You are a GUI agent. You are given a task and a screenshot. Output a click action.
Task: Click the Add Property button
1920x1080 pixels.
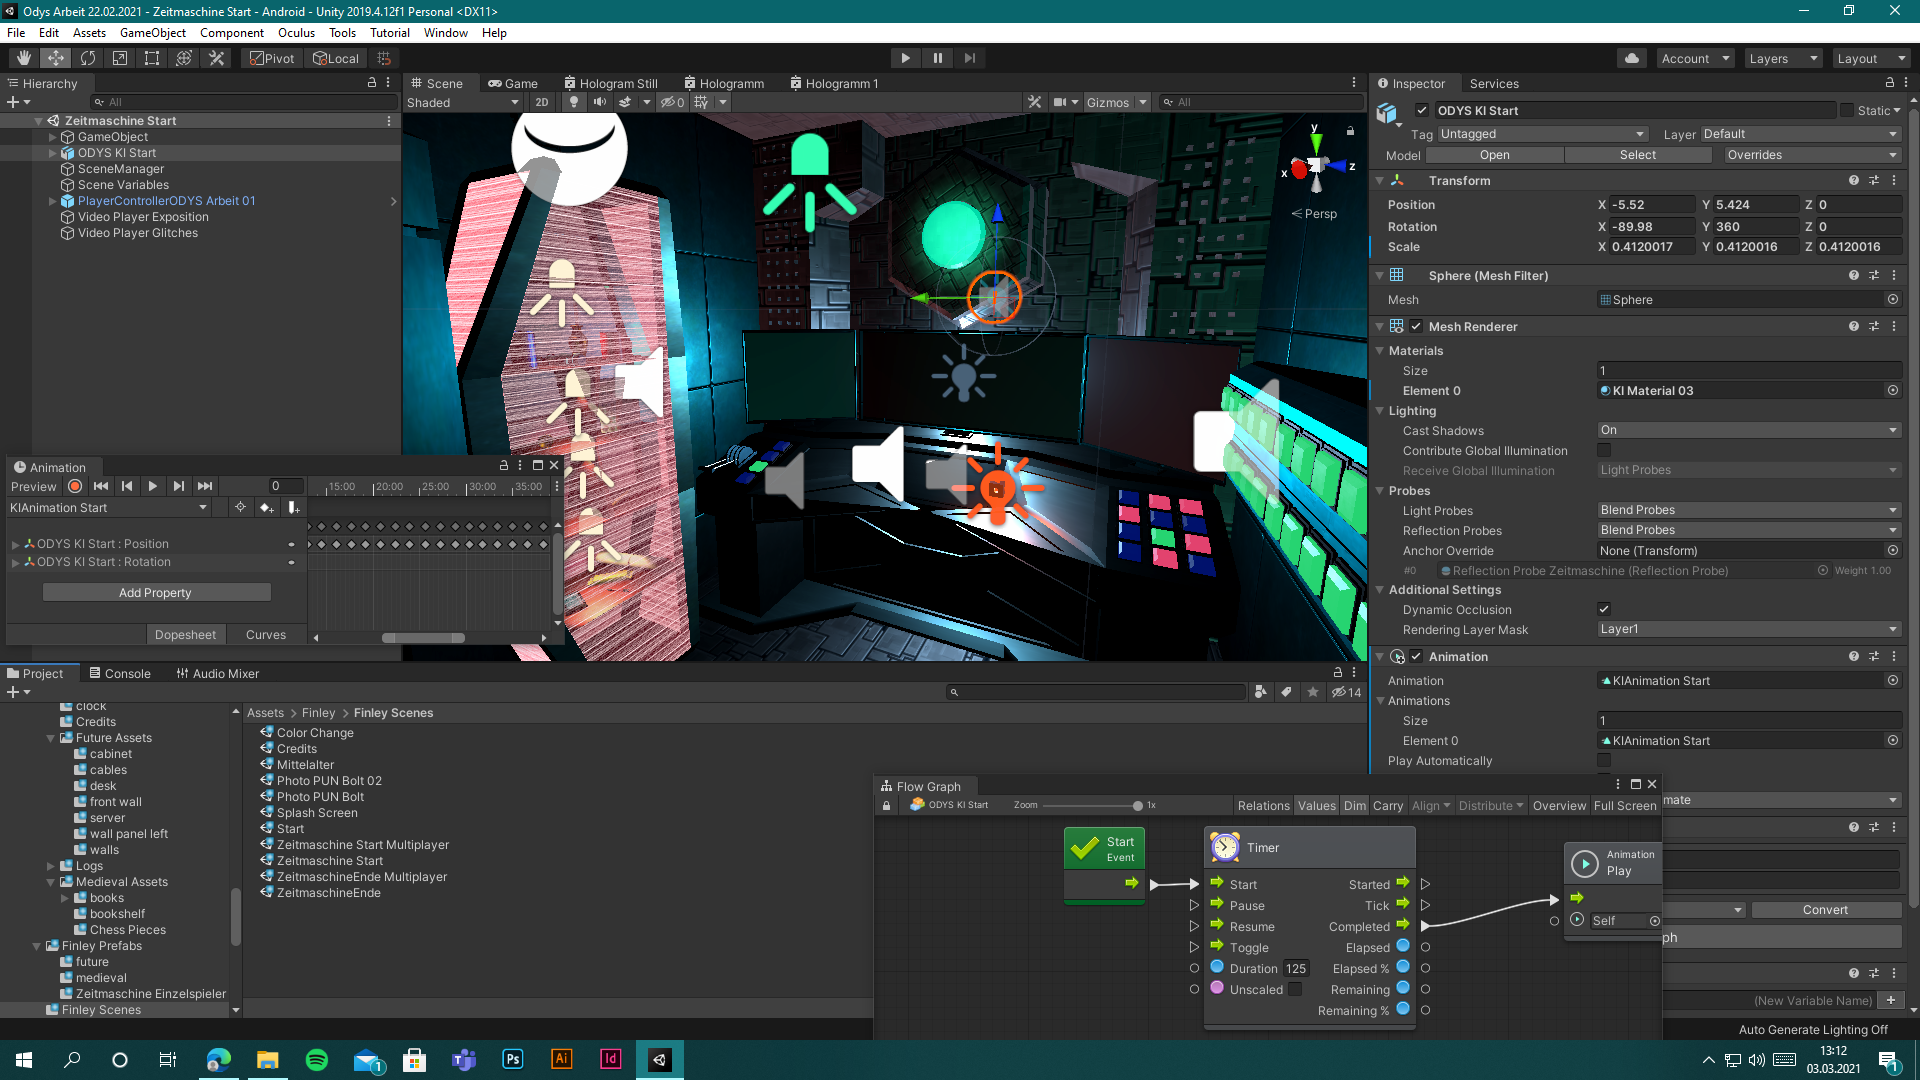click(156, 592)
